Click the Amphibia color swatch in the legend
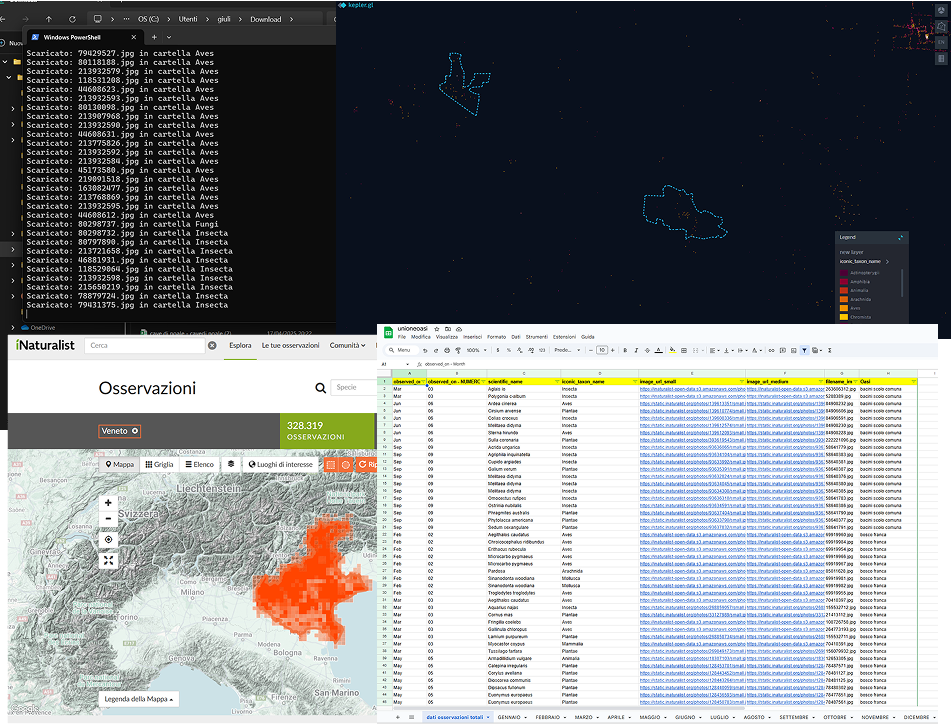The height and width of the screenshot is (724, 951). click(844, 281)
